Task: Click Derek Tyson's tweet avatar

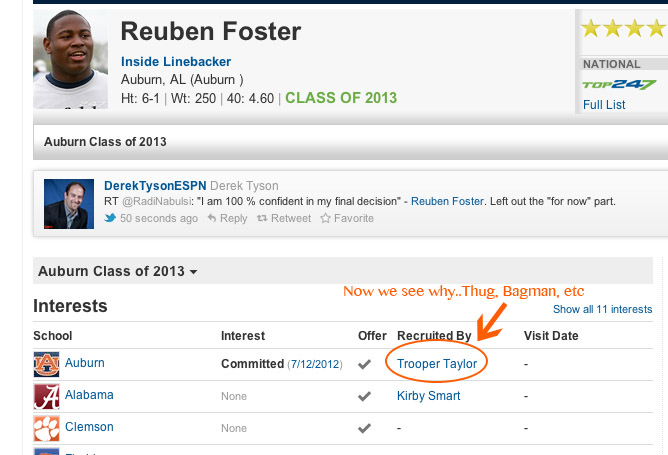Action: coord(69,202)
